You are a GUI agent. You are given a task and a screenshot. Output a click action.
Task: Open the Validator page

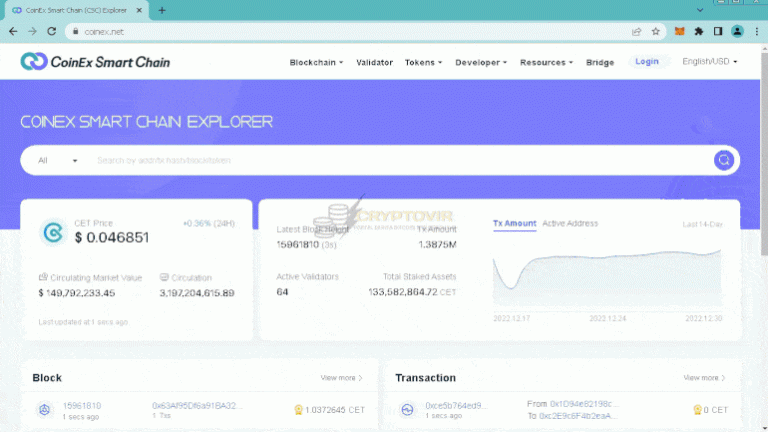click(x=374, y=62)
